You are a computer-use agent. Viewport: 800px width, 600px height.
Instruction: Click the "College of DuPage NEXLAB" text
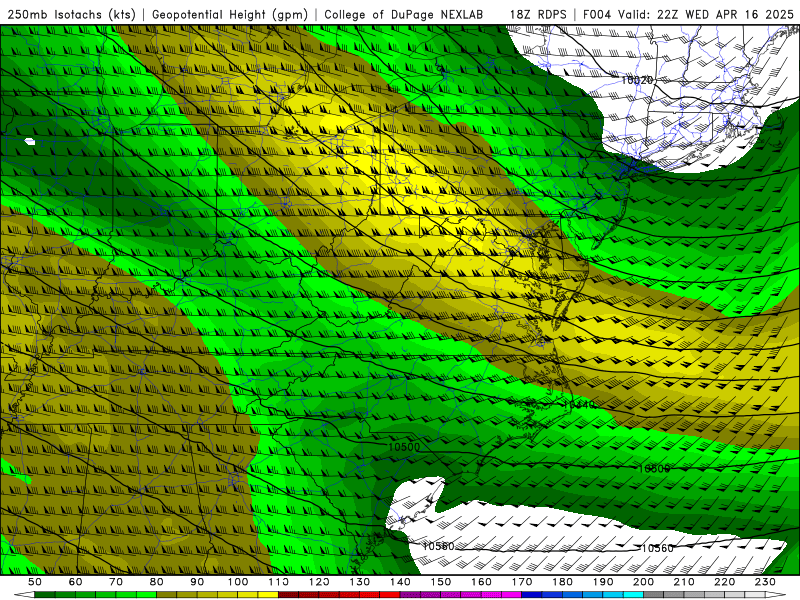pos(403,14)
